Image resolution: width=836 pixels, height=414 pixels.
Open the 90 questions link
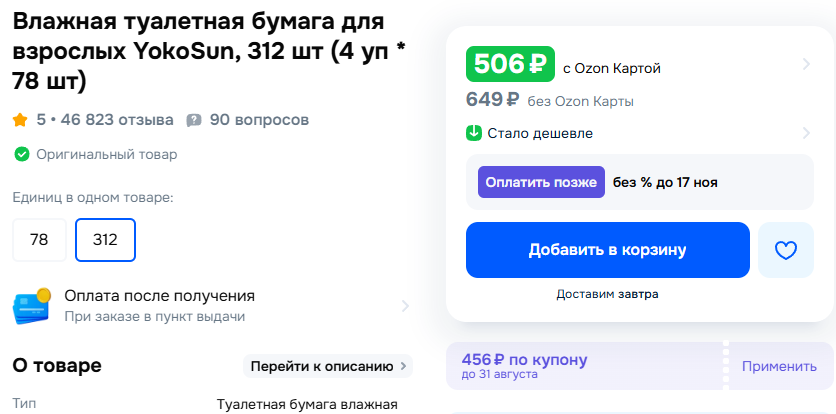259,120
